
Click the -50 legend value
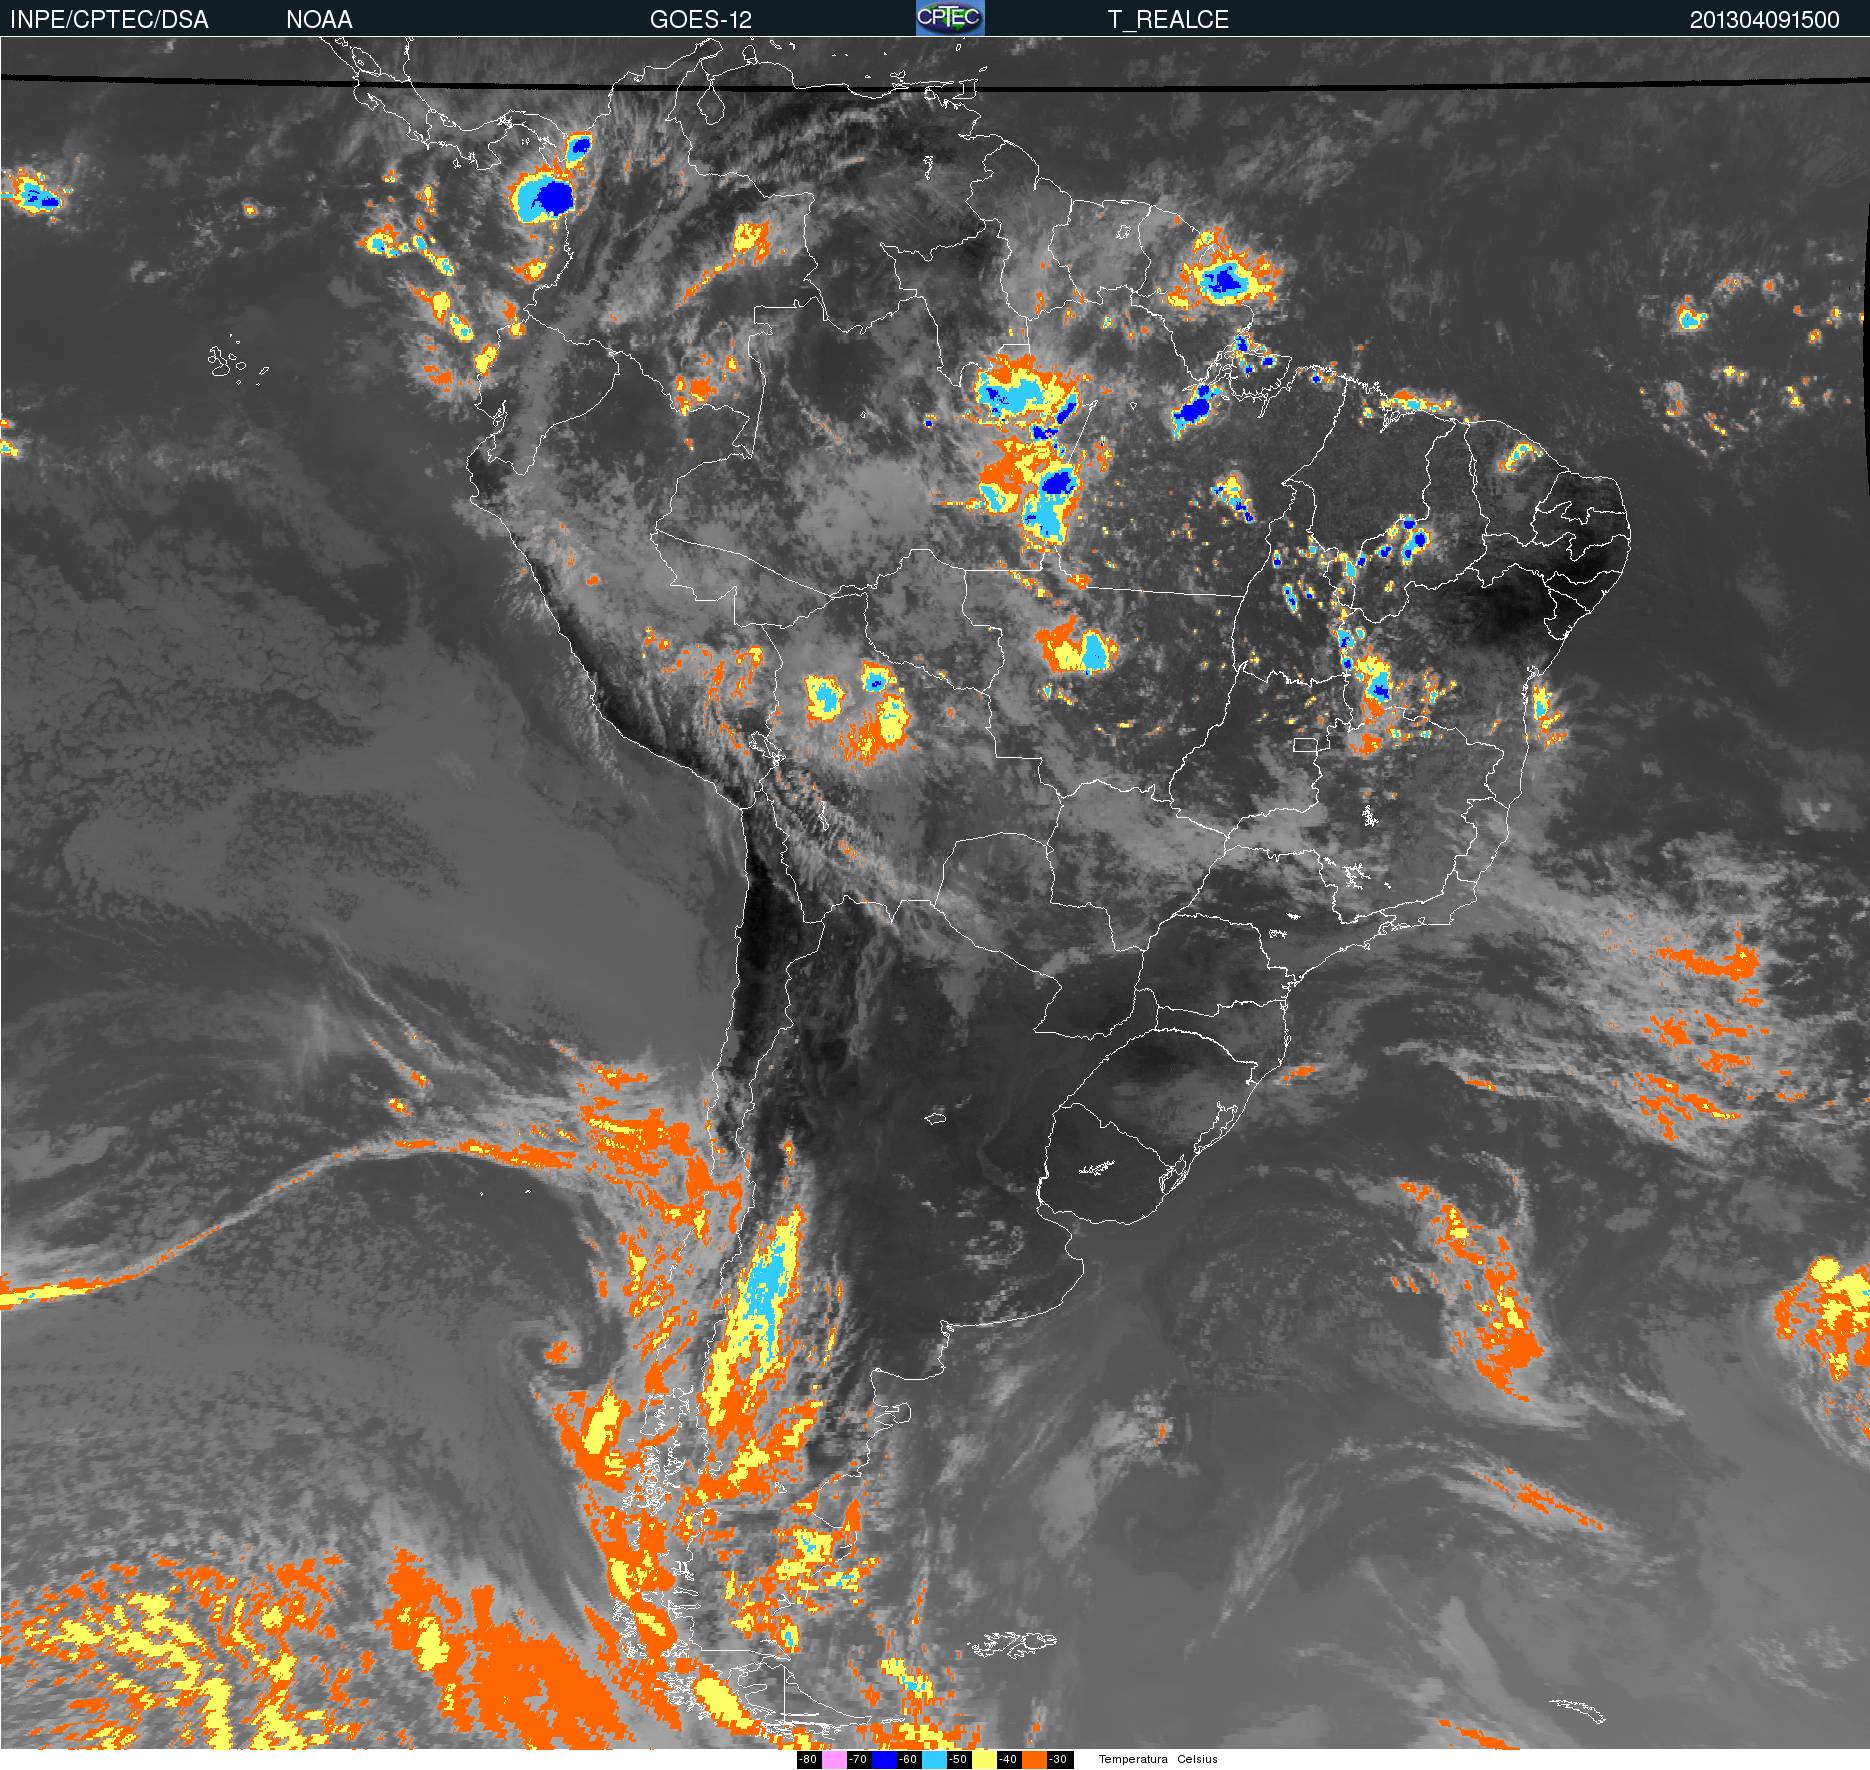pos(958,1760)
